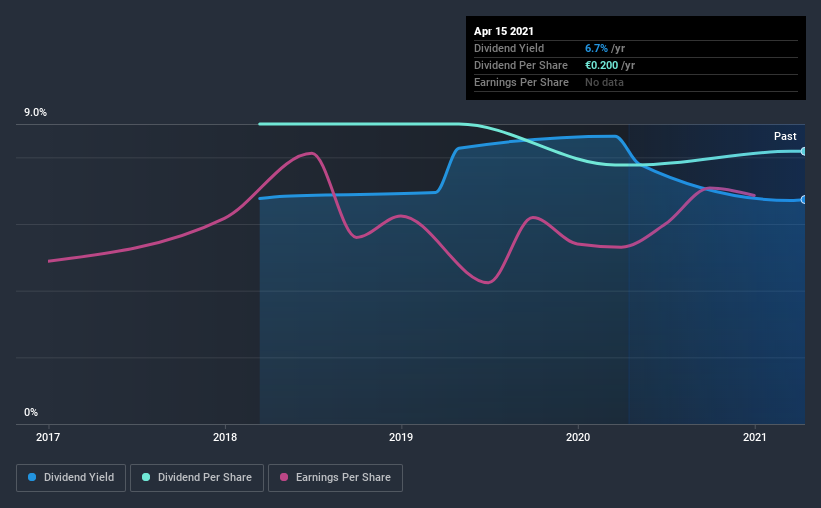This screenshot has height=508, width=821.
Task: Click the Past label on chart
Action: (x=785, y=136)
